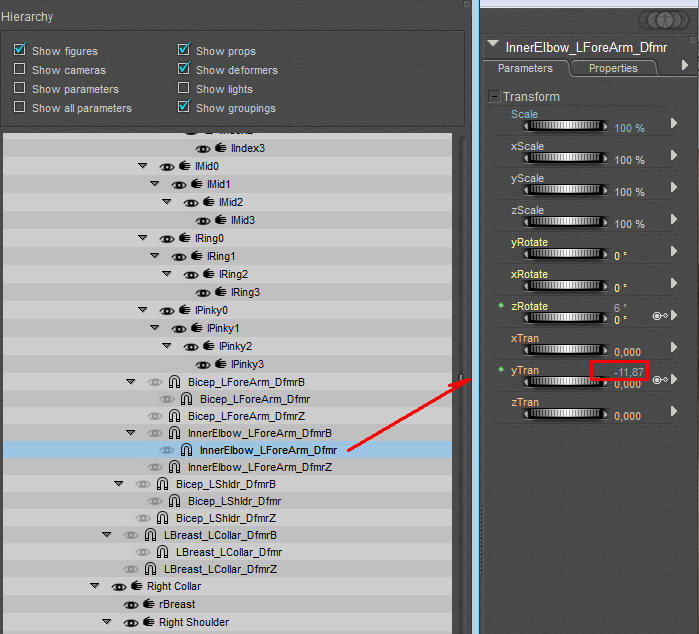Click the magnet icon of Bicep_LForeArm_DfmrZ
This screenshot has width=699, height=634.
[x=174, y=416]
